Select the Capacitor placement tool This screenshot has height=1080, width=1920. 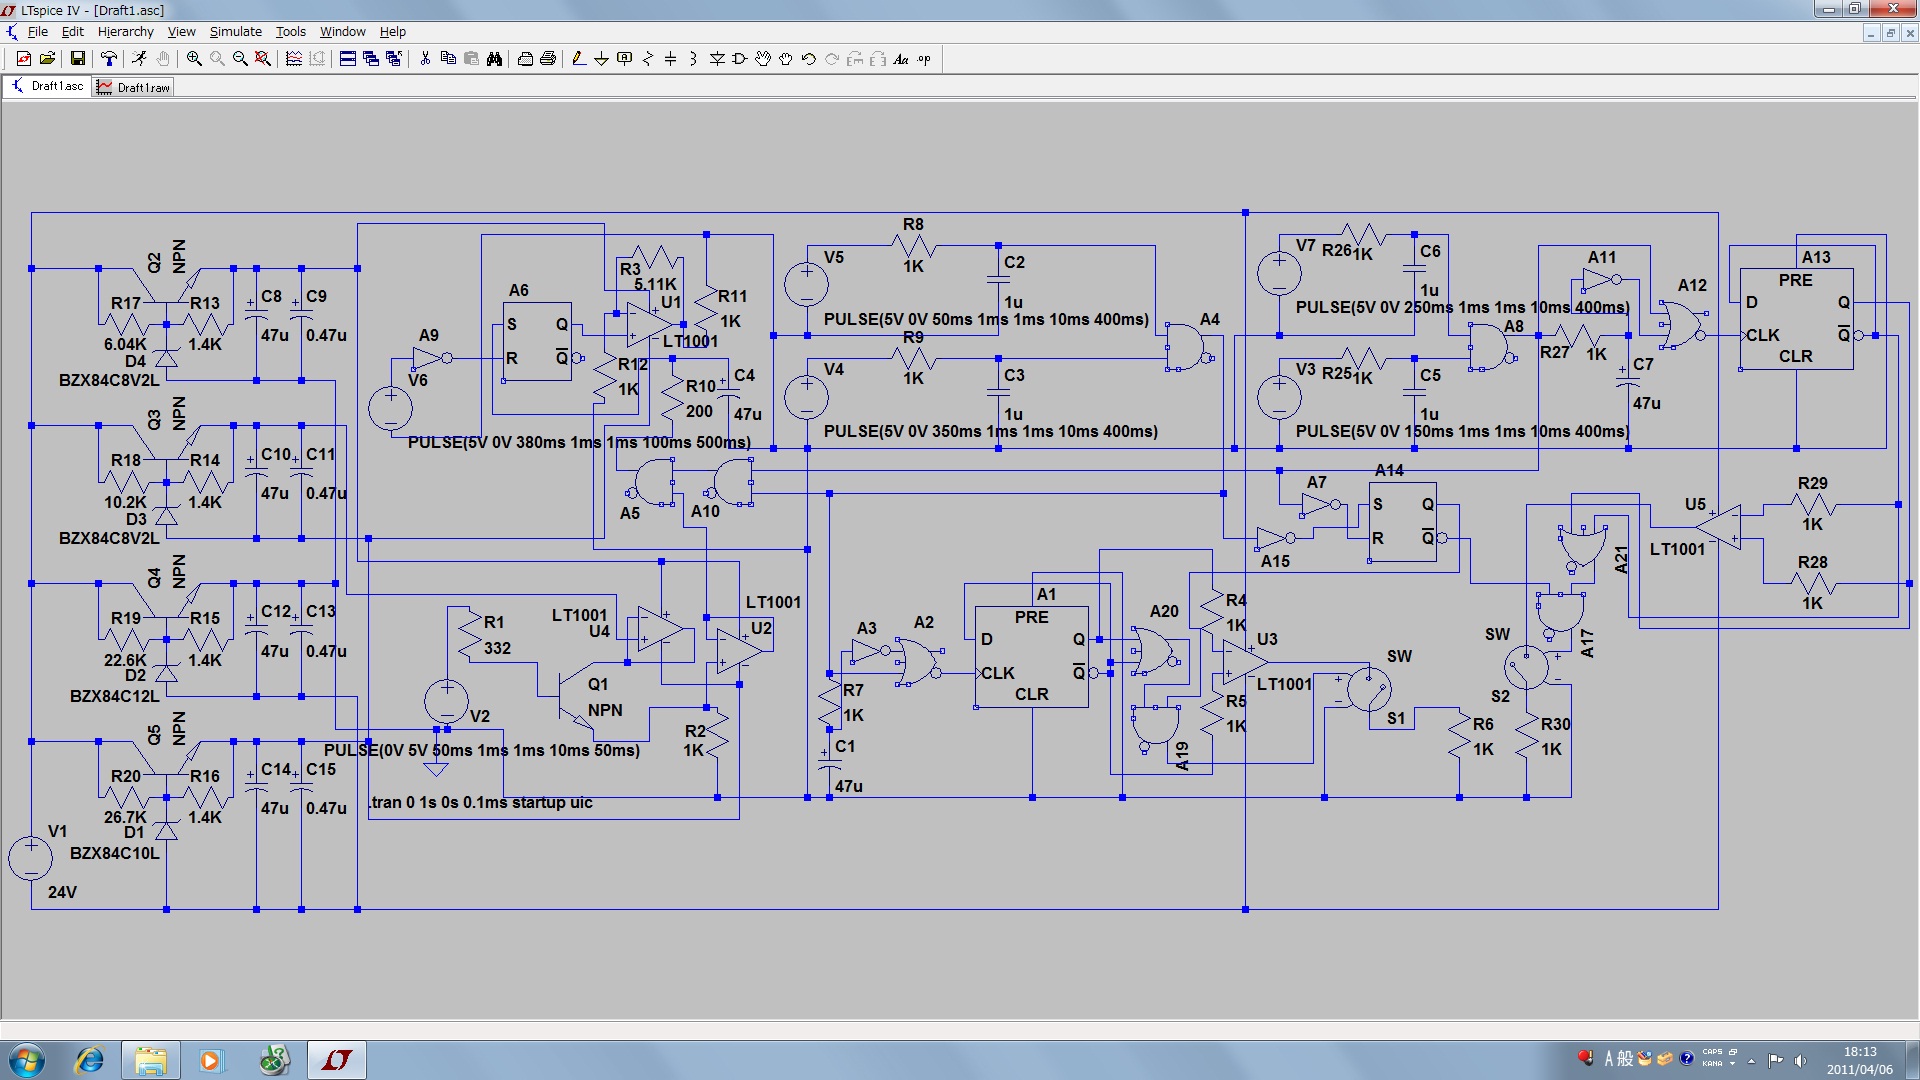pos(670,59)
